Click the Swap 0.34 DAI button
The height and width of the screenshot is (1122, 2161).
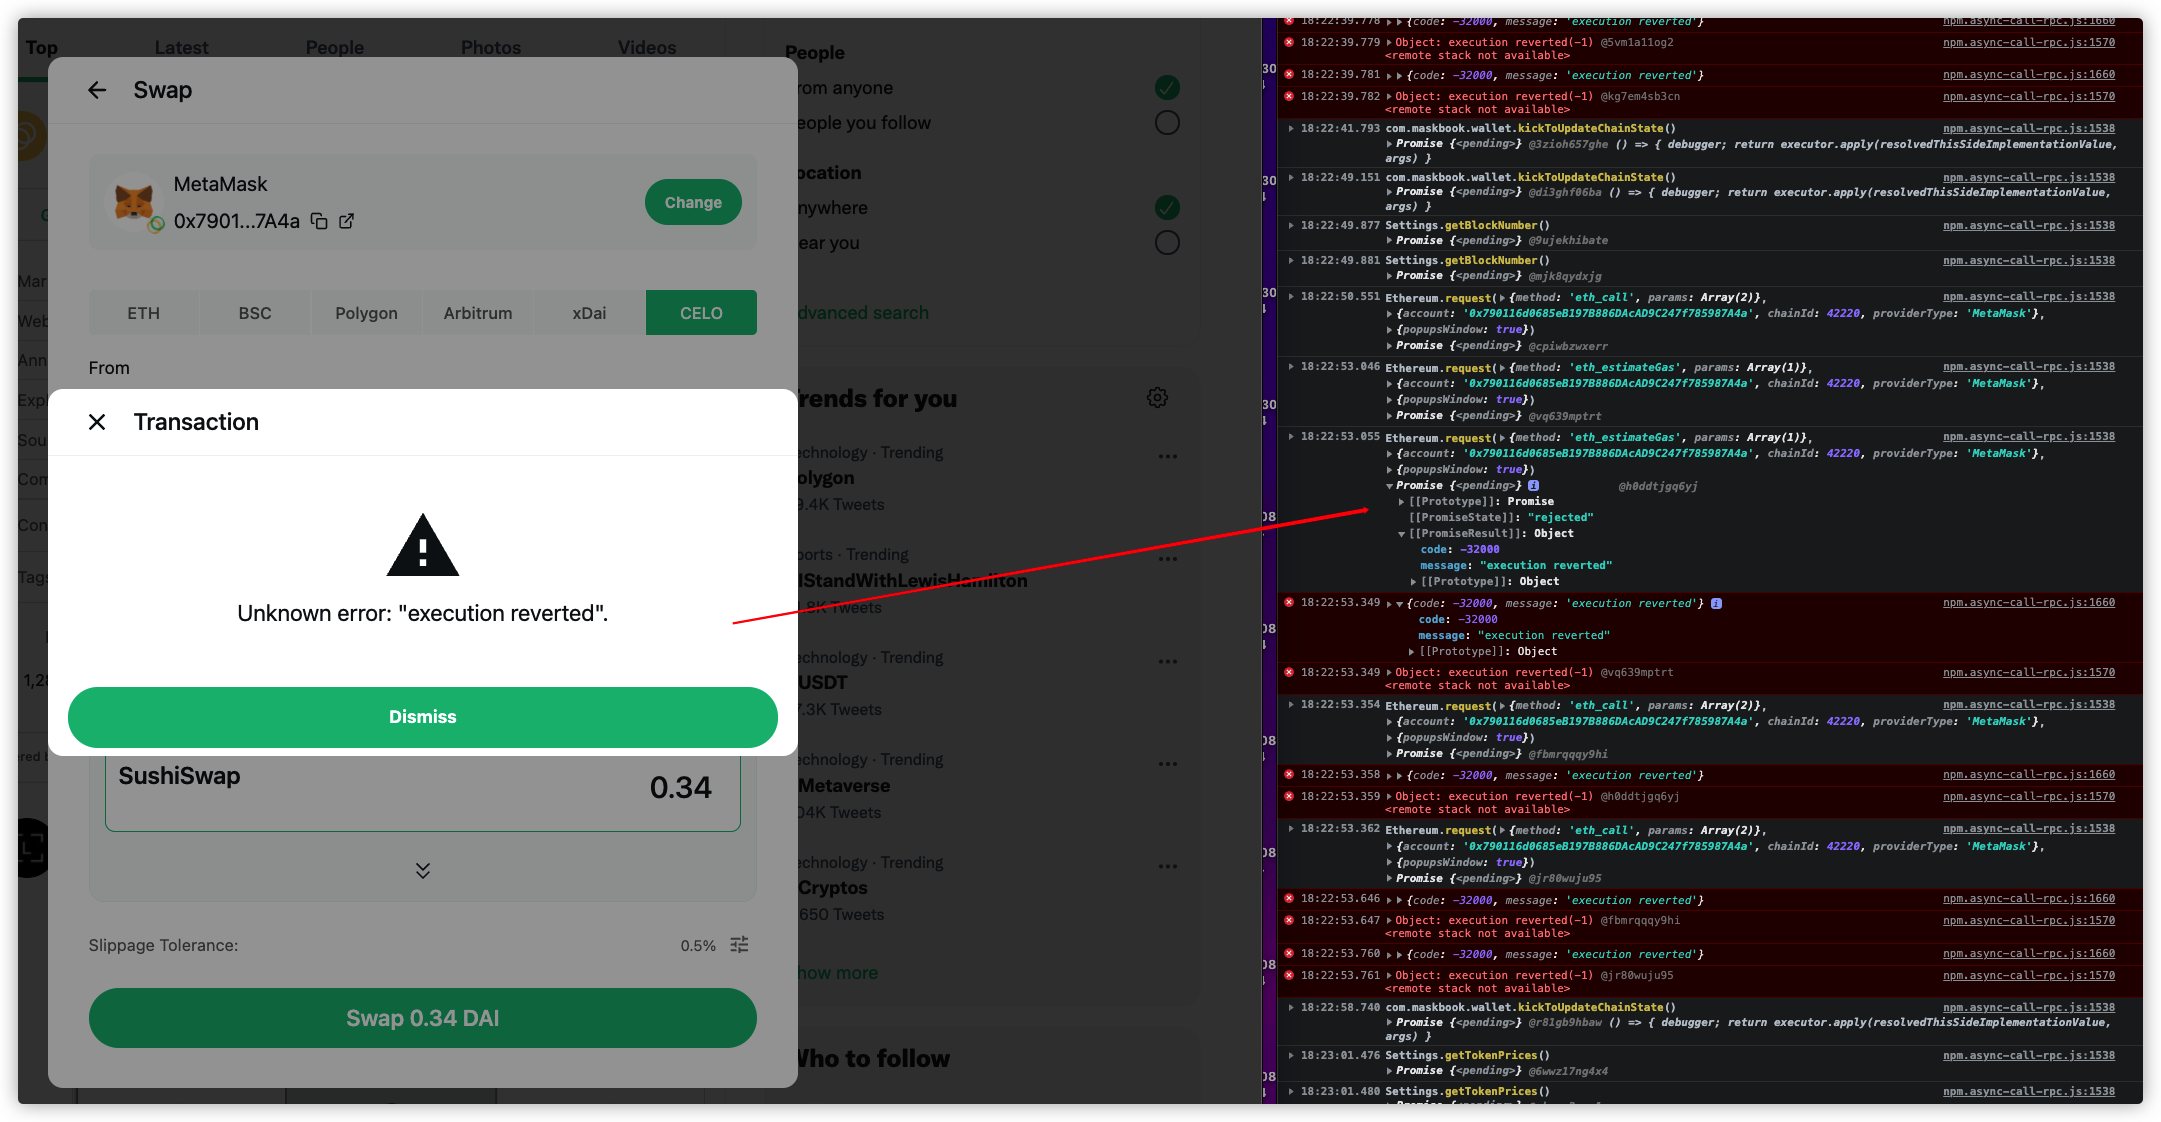click(422, 1018)
